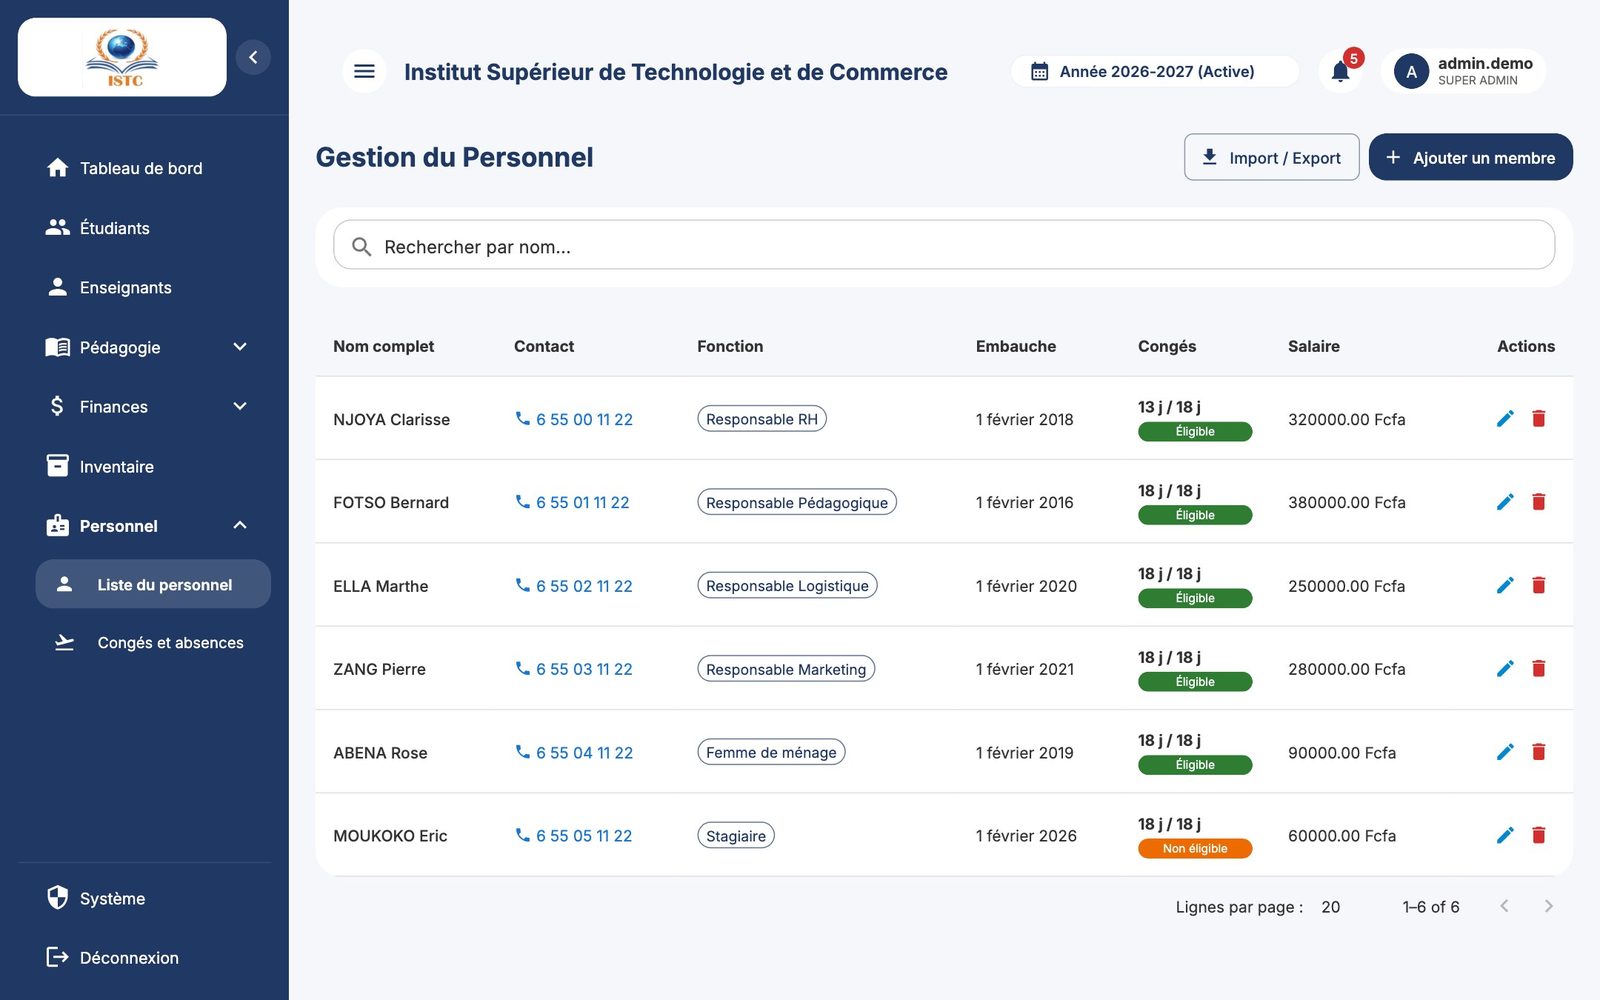Screen dimensions: 1600x1000
Task: Open the Année 2026-2027 selector
Action: pyautogui.click(x=1155, y=71)
